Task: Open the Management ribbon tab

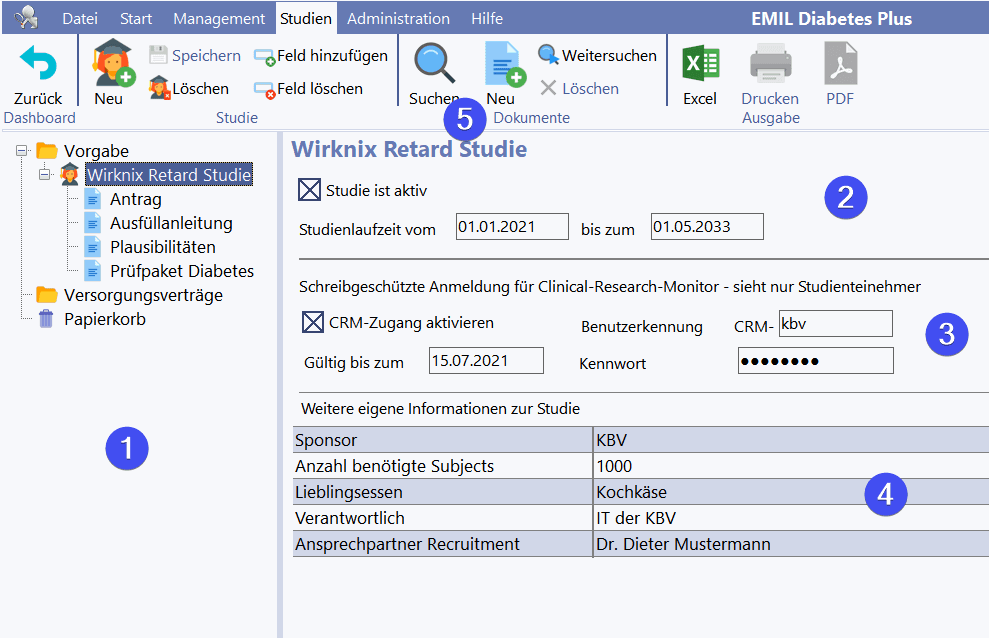Action: (219, 19)
